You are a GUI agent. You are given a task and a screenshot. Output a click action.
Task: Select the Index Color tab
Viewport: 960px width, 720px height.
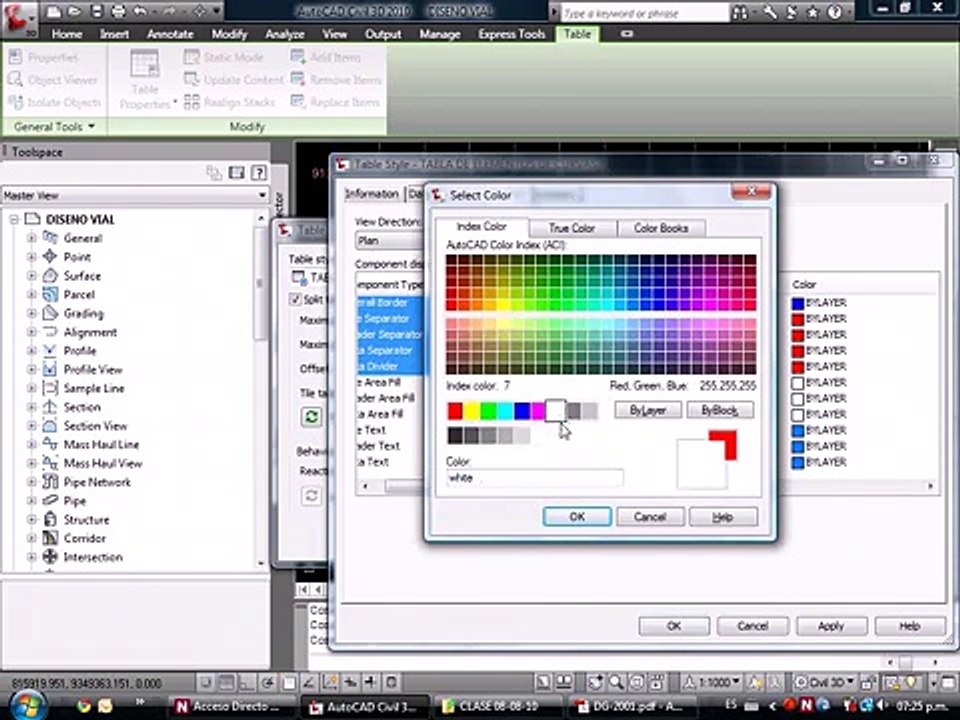point(481,227)
